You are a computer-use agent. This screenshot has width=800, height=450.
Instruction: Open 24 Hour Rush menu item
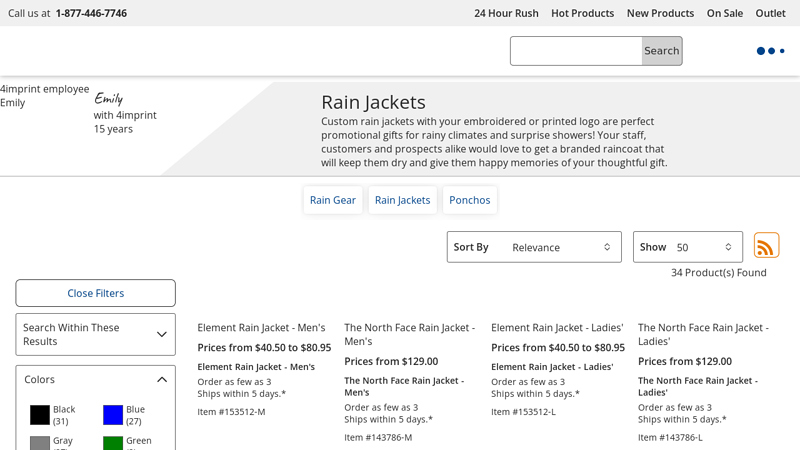pos(506,13)
